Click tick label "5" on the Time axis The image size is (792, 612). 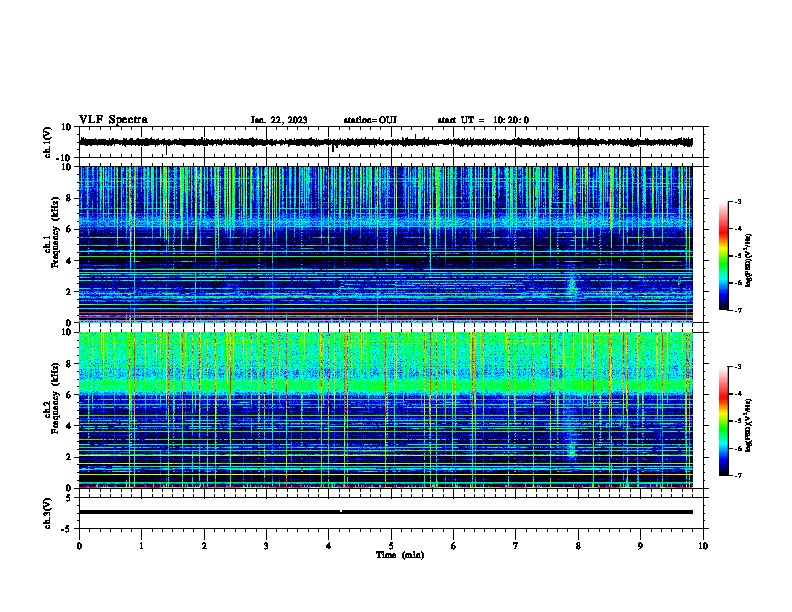point(391,546)
